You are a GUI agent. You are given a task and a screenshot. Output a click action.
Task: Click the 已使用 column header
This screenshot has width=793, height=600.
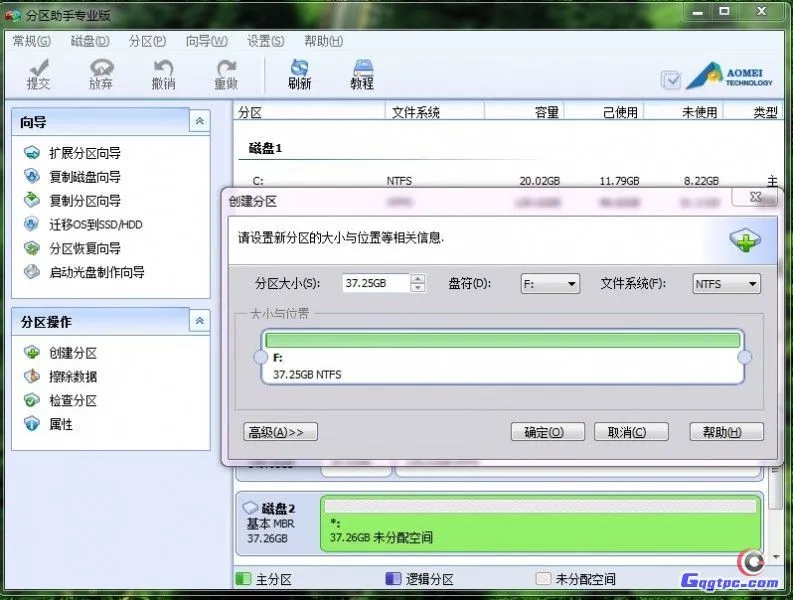click(x=604, y=112)
